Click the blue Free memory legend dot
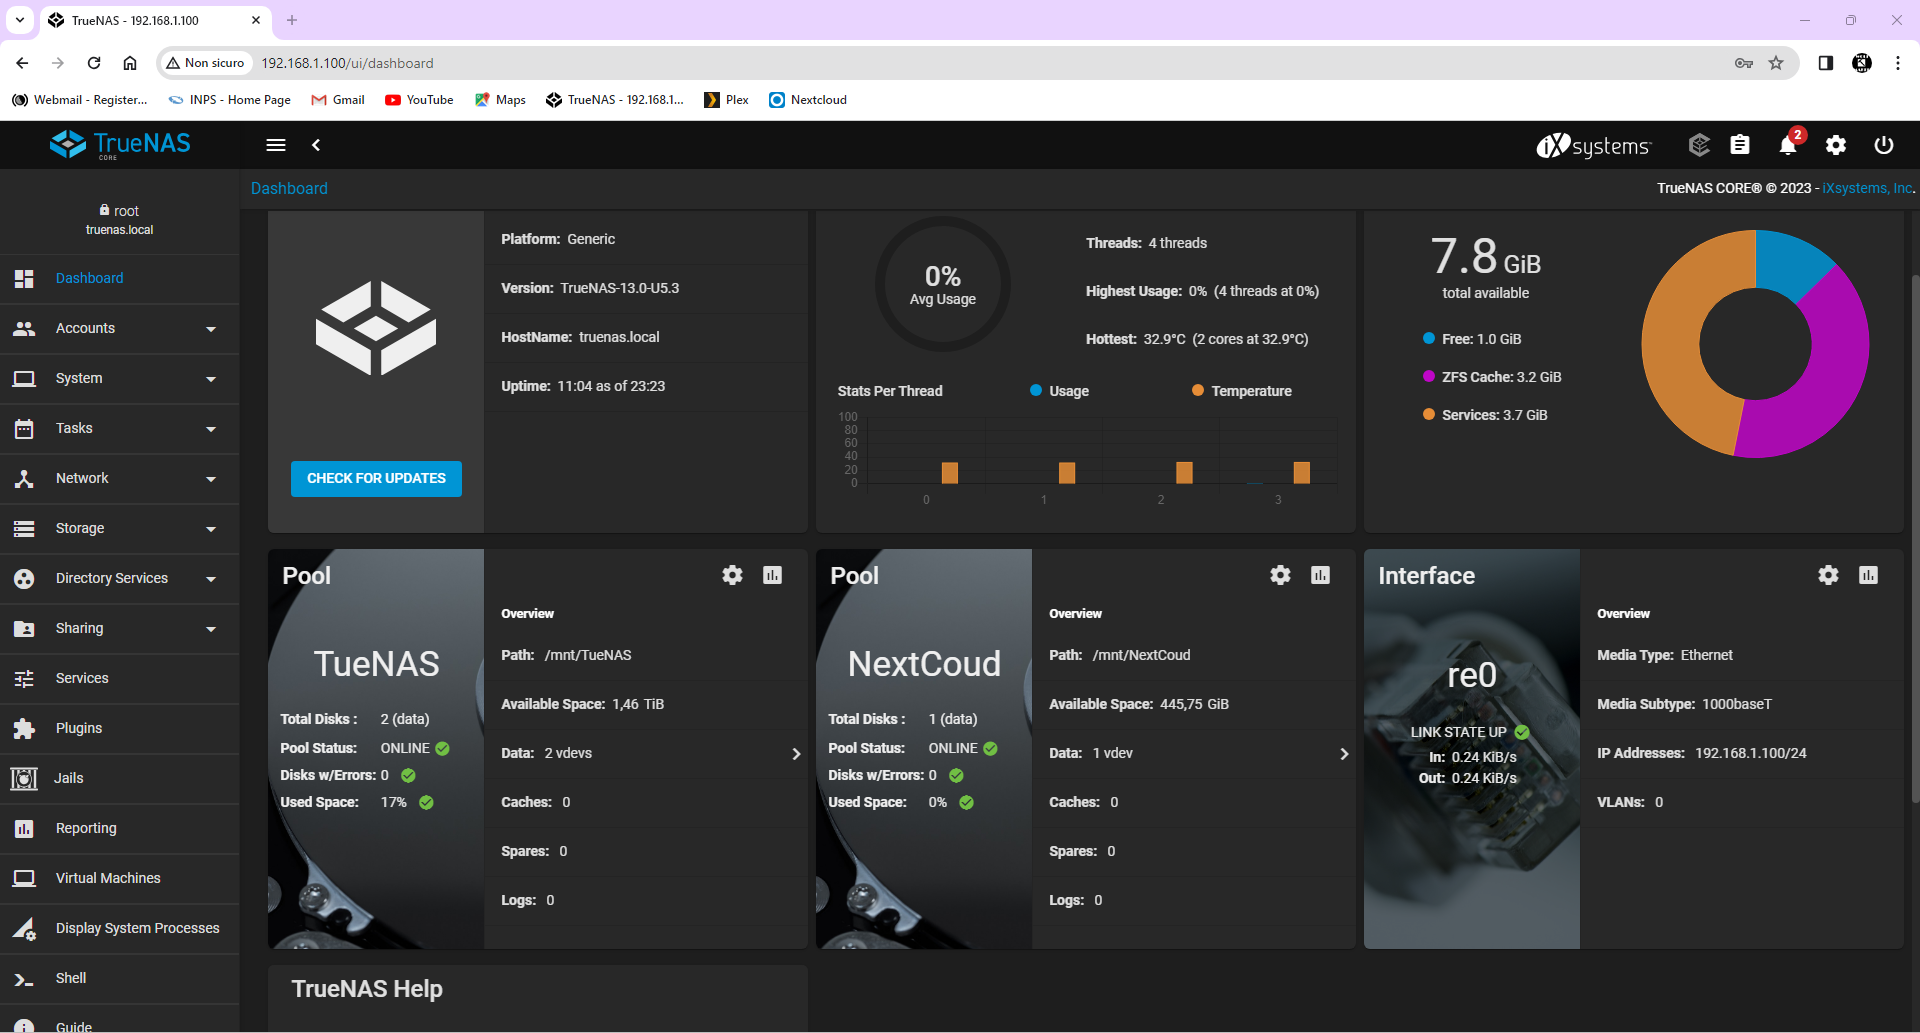The width and height of the screenshot is (1920, 1033). [x=1429, y=339]
